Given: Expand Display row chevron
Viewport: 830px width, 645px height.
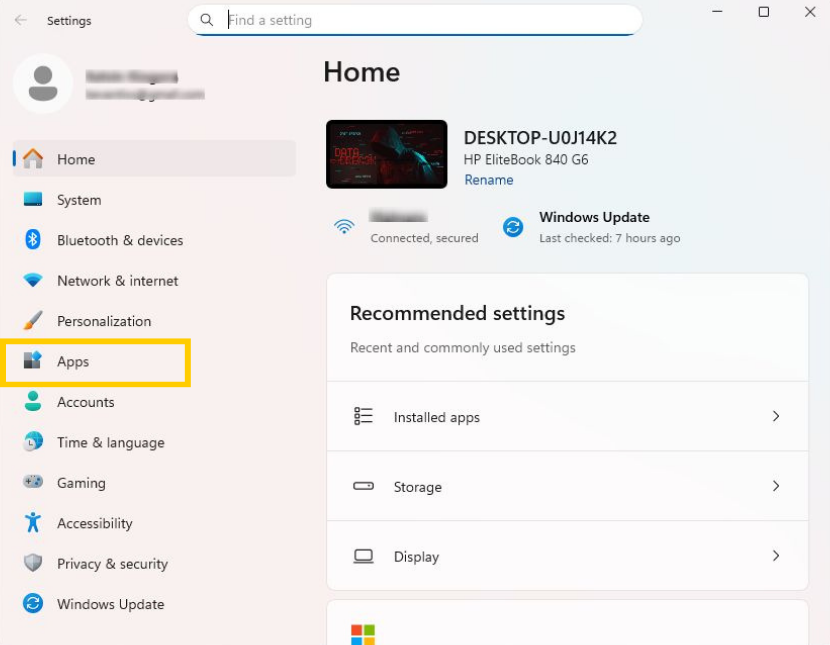Looking at the screenshot, I should click(776, 556).
